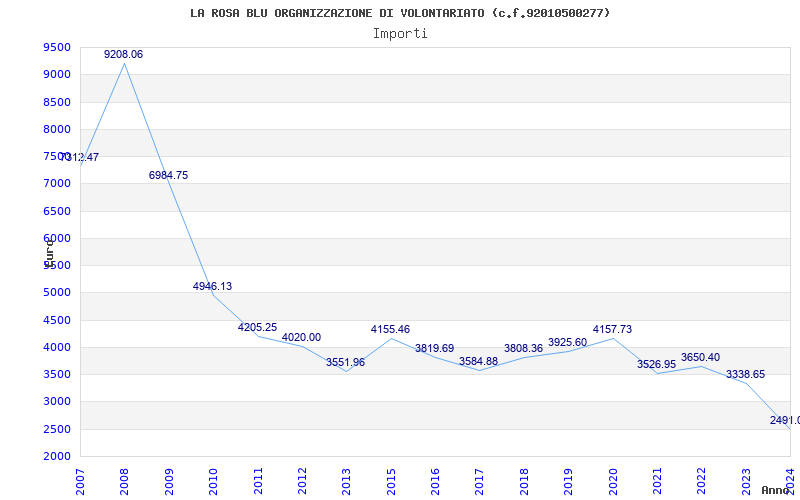
Task: Click x-axis year 2011
Action: tap(258, 482)
